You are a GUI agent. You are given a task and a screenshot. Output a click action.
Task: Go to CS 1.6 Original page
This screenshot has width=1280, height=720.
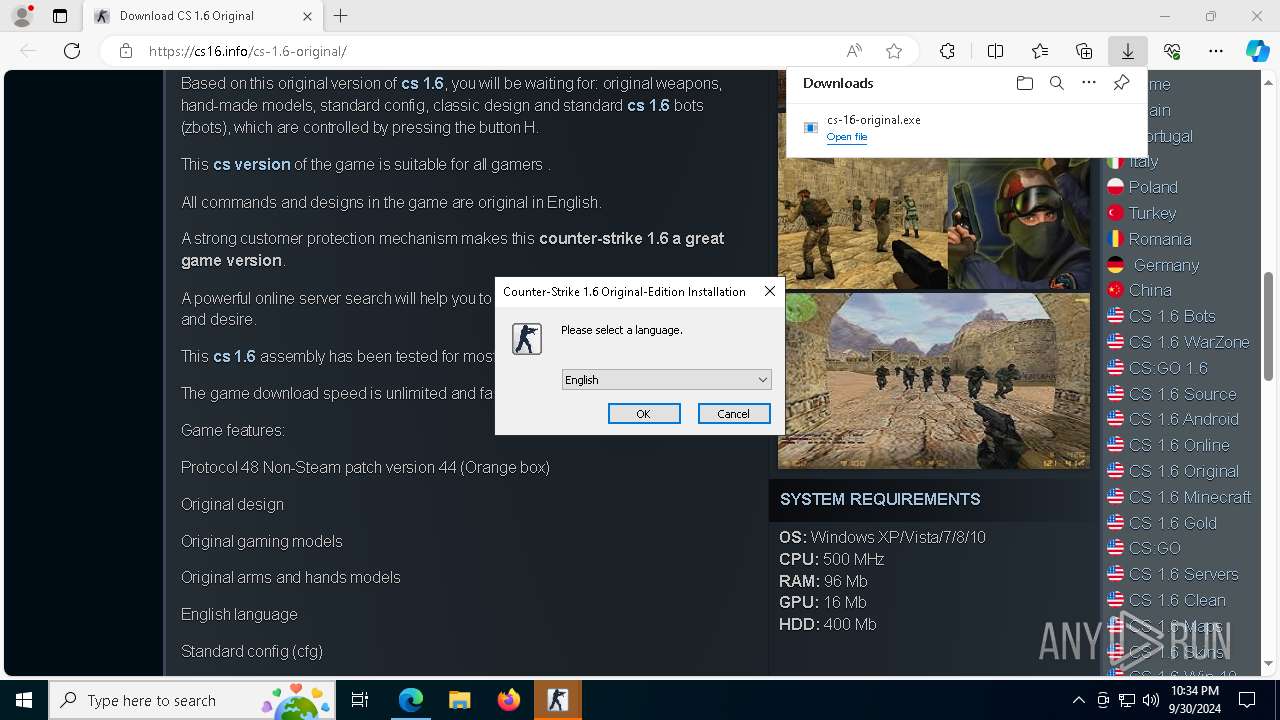point(1184,471)
